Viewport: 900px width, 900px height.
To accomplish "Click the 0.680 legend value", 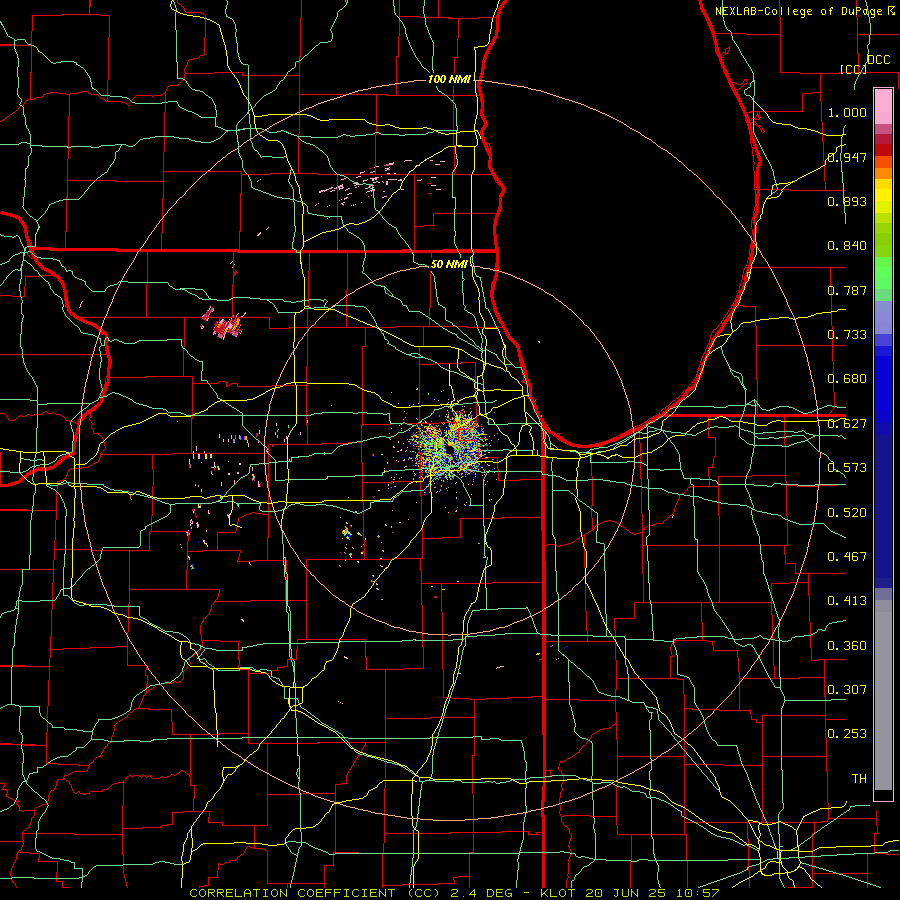I will [x=847, y=379].
